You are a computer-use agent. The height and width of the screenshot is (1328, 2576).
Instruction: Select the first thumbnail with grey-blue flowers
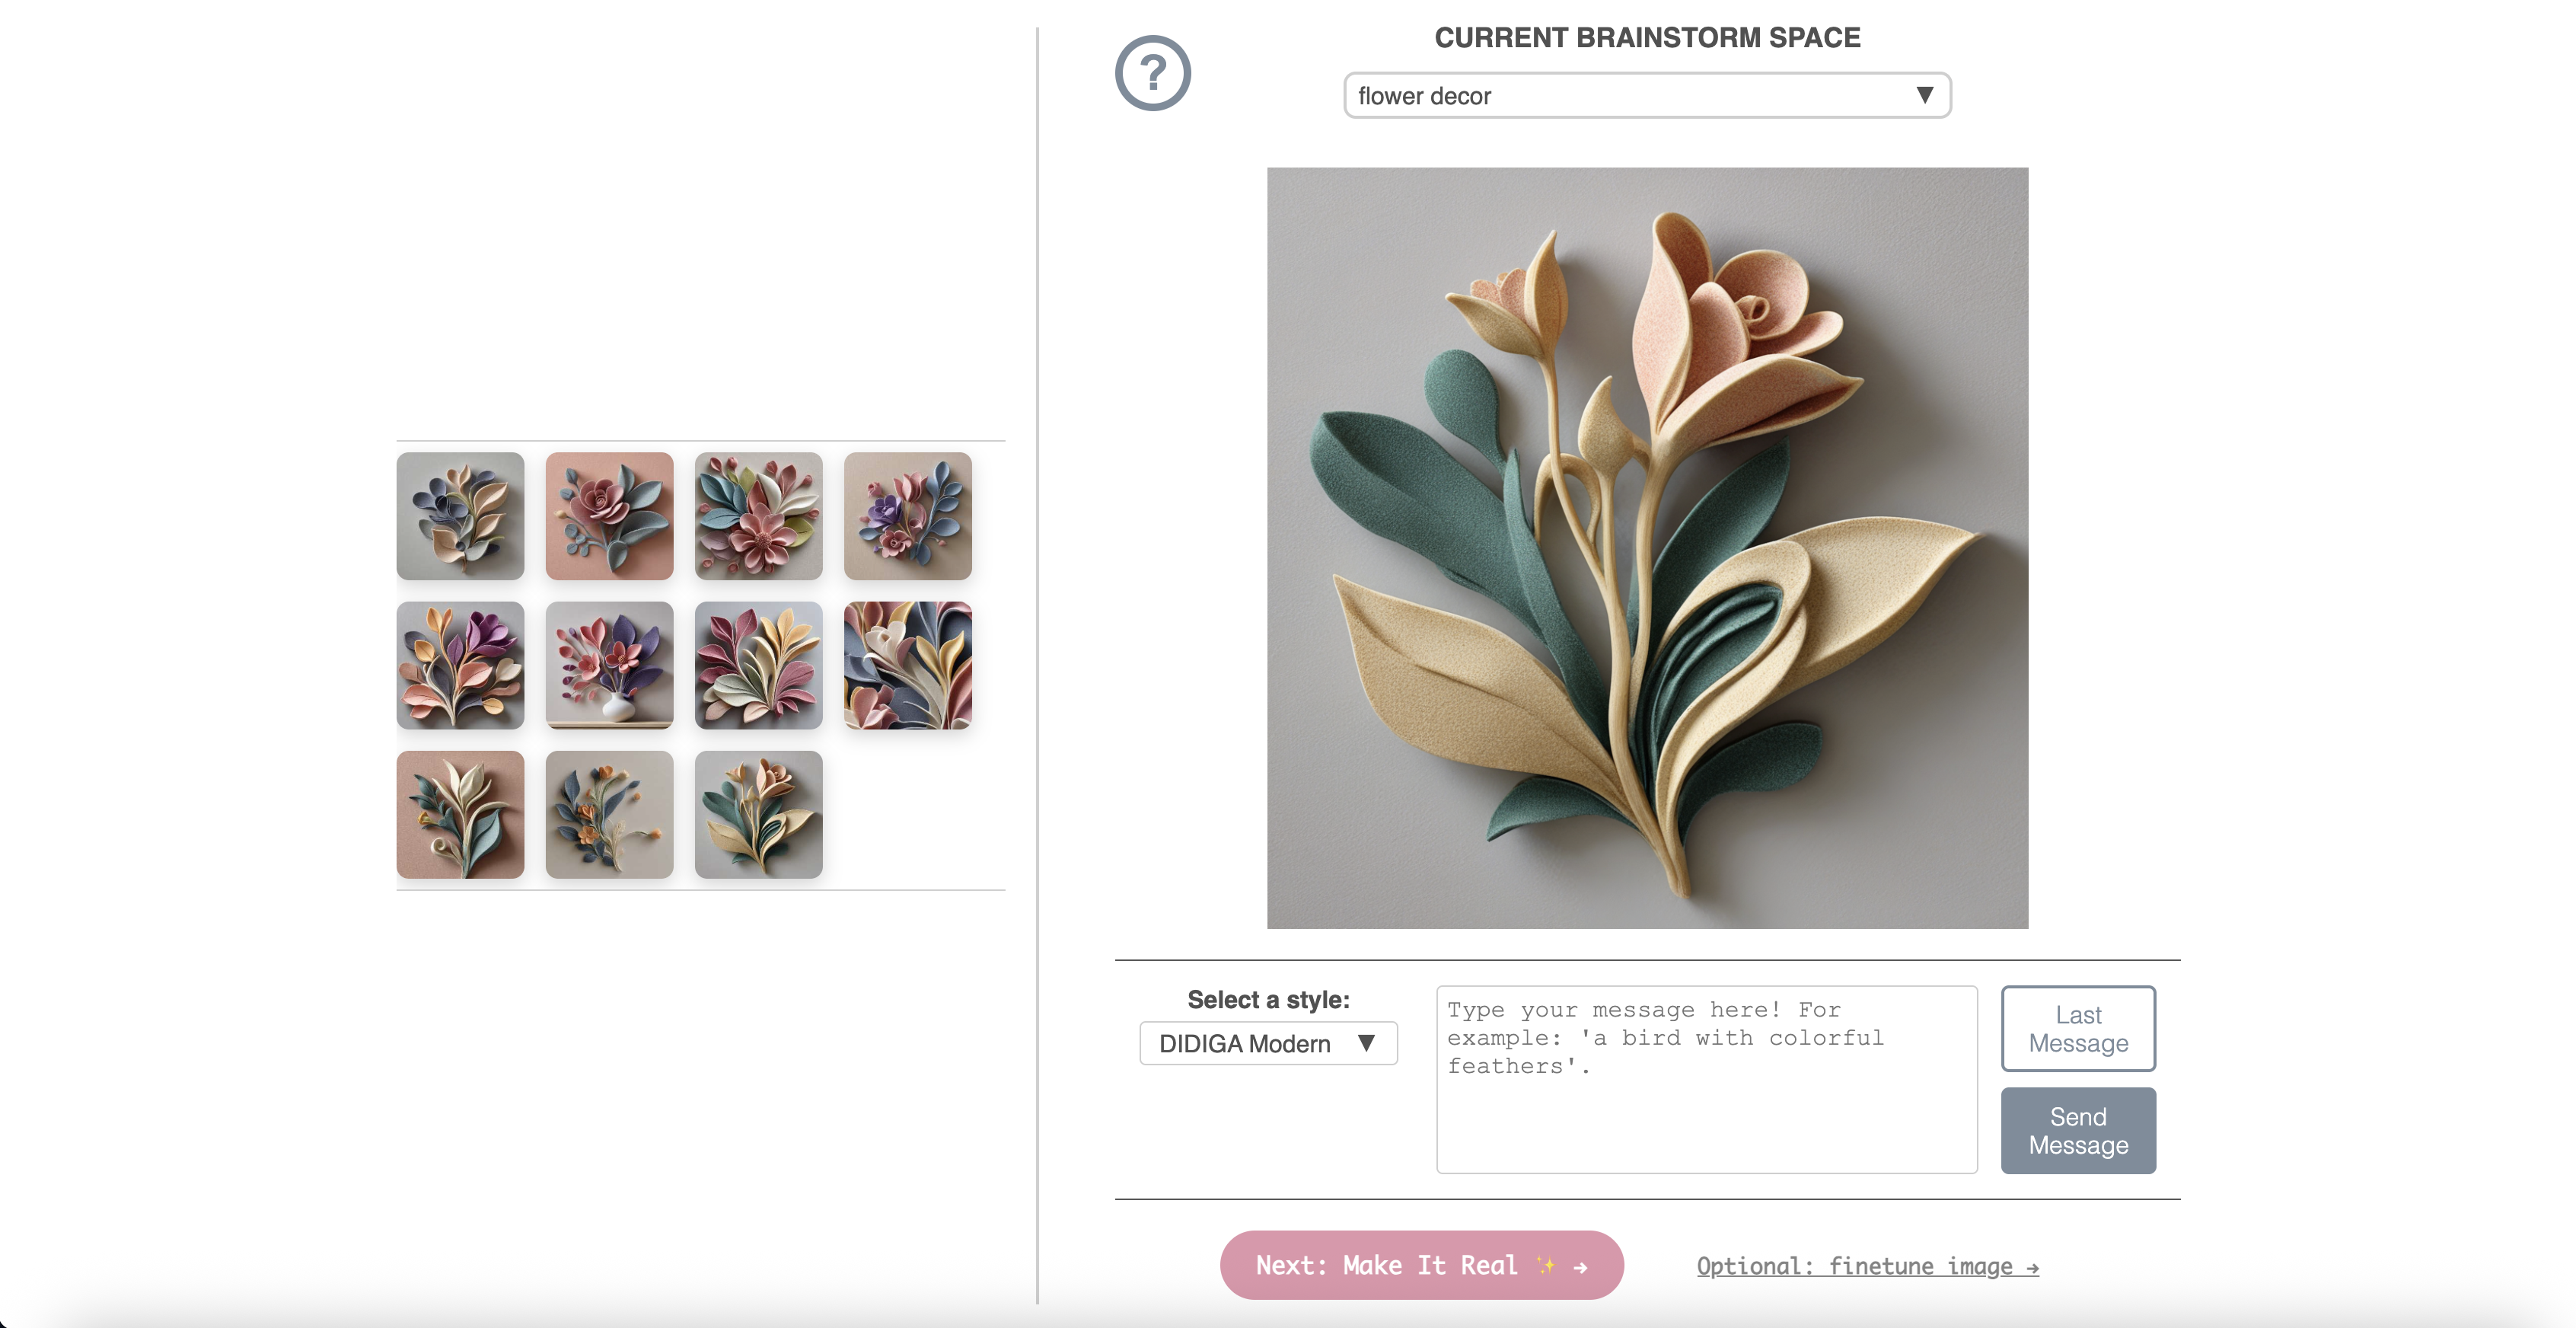pos(460,516)
